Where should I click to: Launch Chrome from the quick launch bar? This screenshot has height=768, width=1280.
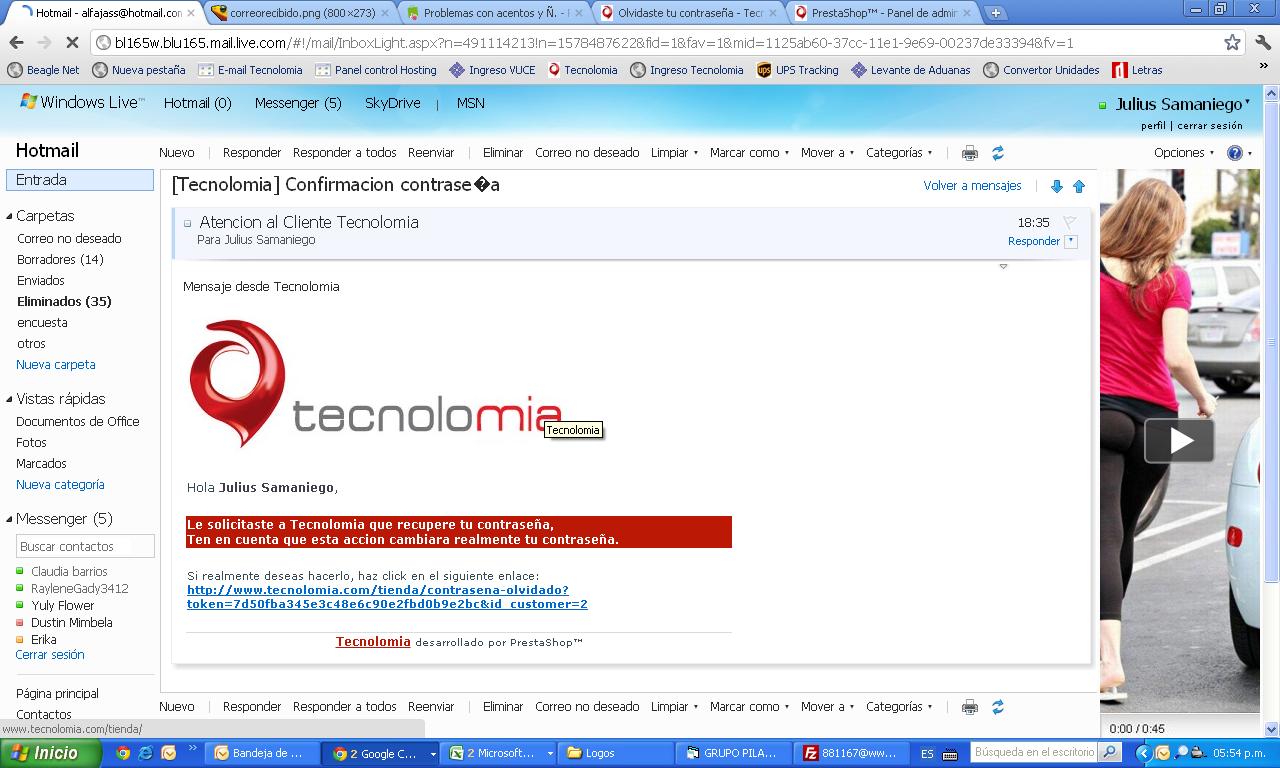(x=124, y=753)
